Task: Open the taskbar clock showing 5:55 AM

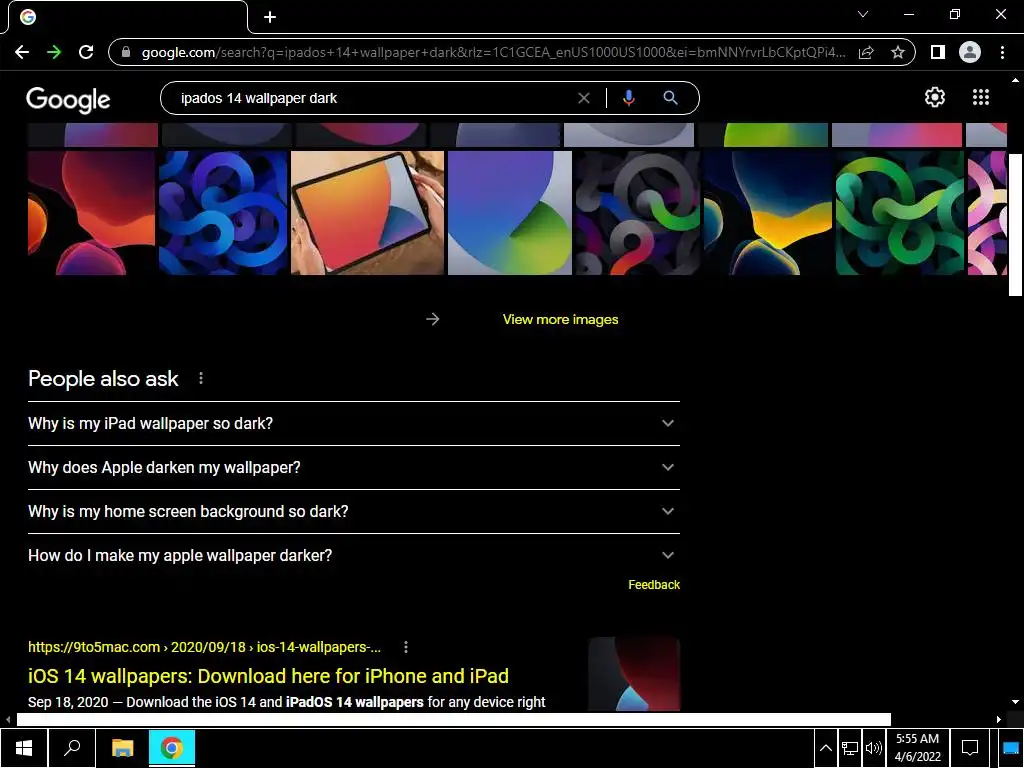Action: [917, 748]
